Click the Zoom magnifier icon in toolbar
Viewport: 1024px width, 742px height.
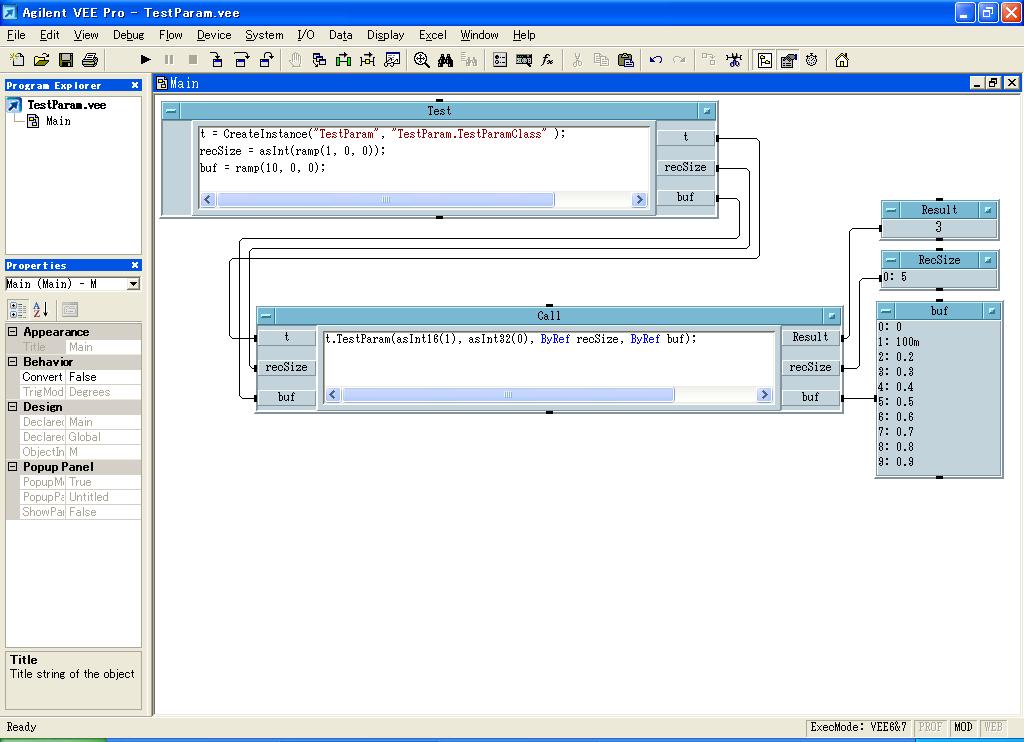click(x=421, y=60)
